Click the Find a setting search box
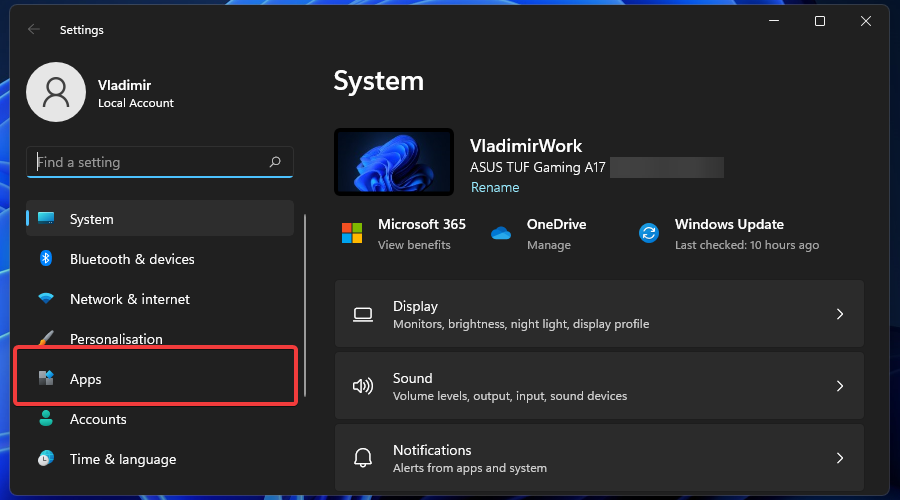This screenshot has height=500, width=900. click(150, 162)
